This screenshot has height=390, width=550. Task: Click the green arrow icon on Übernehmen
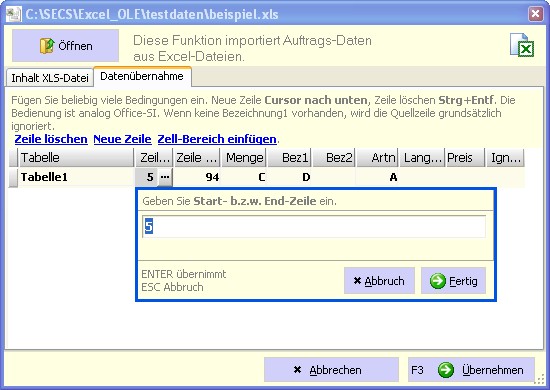click(x=445, y=370)
